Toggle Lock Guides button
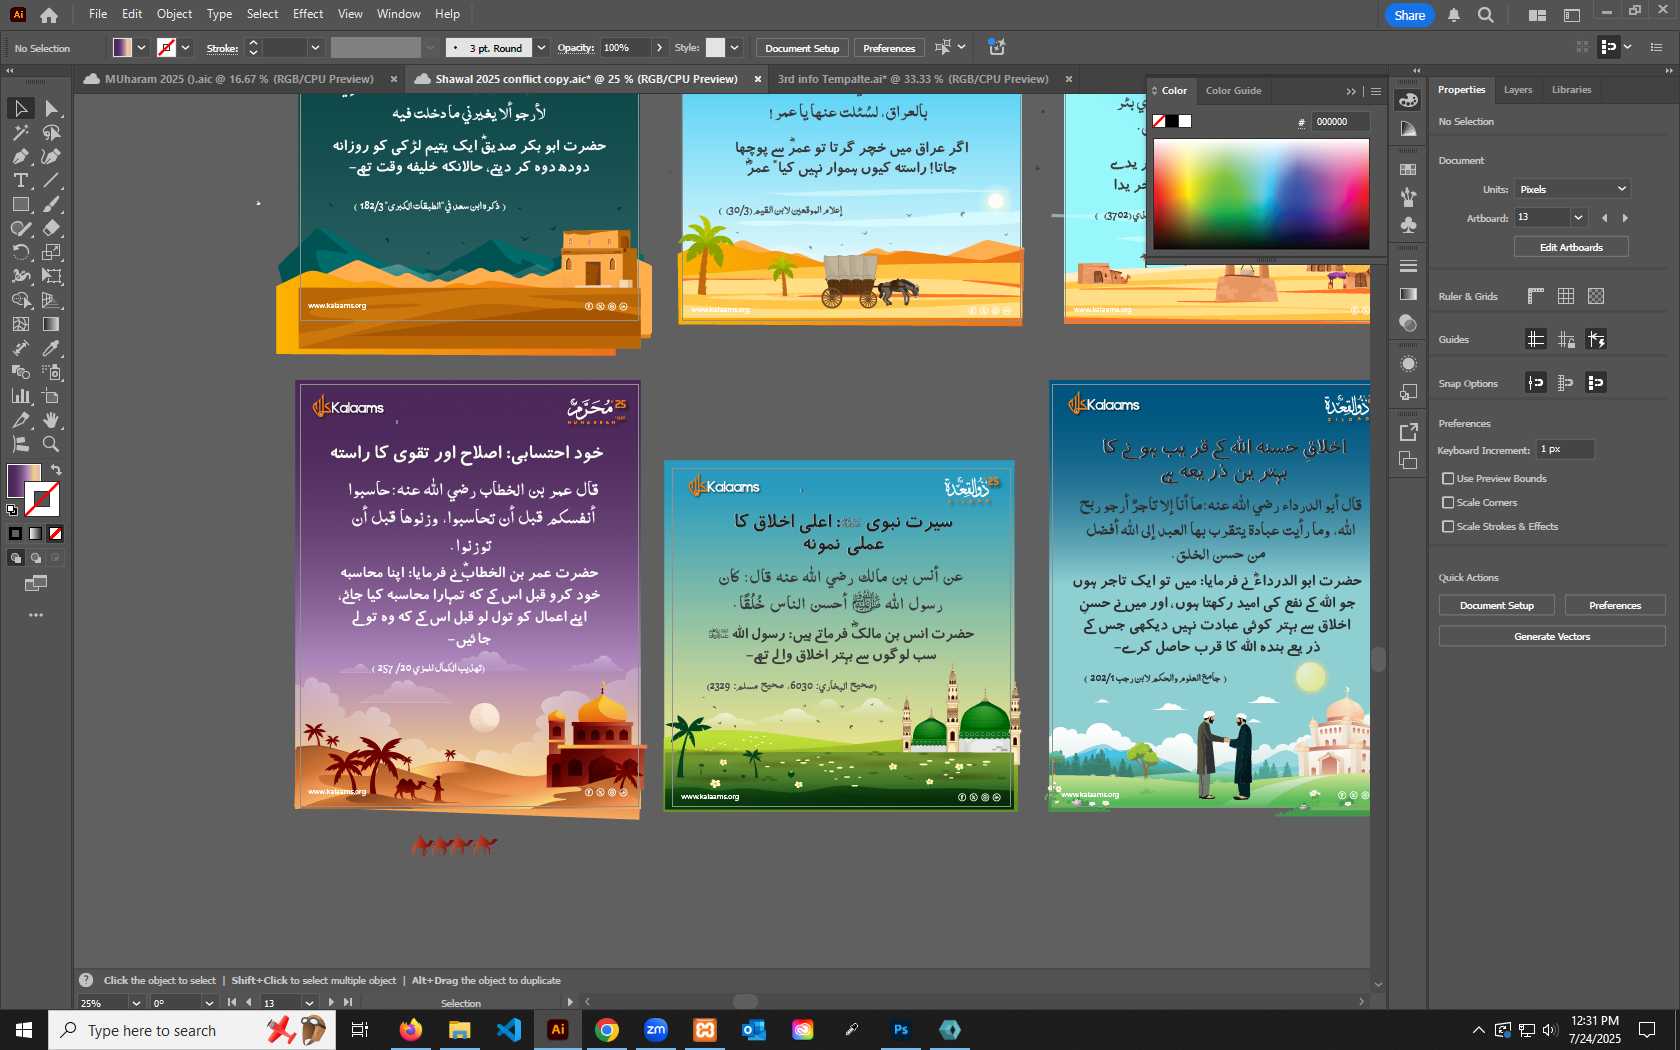The width and height of the screenshot is (1680, 1050). pos(1566,339)
